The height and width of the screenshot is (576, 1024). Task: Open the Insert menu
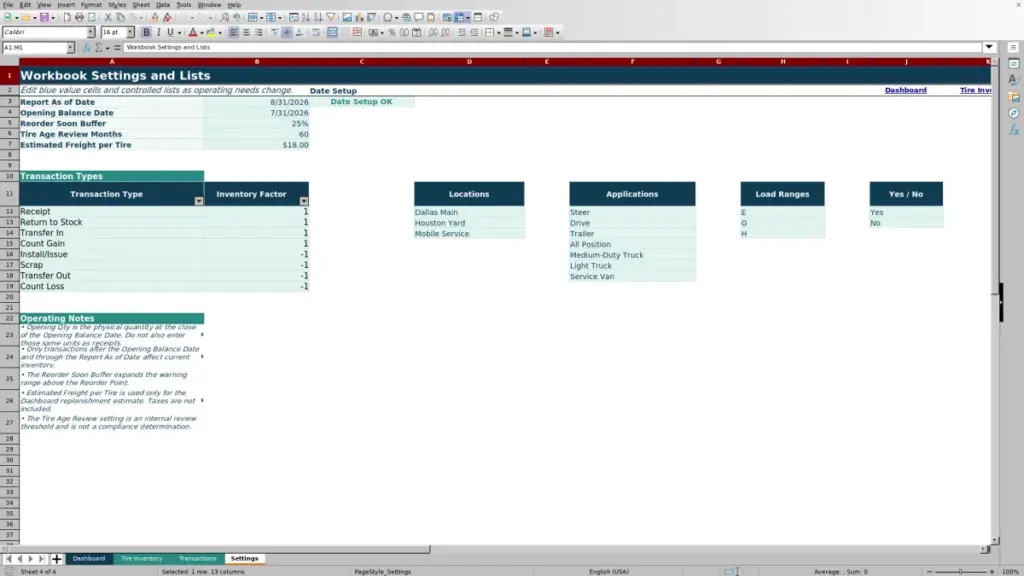click(66, 5)
